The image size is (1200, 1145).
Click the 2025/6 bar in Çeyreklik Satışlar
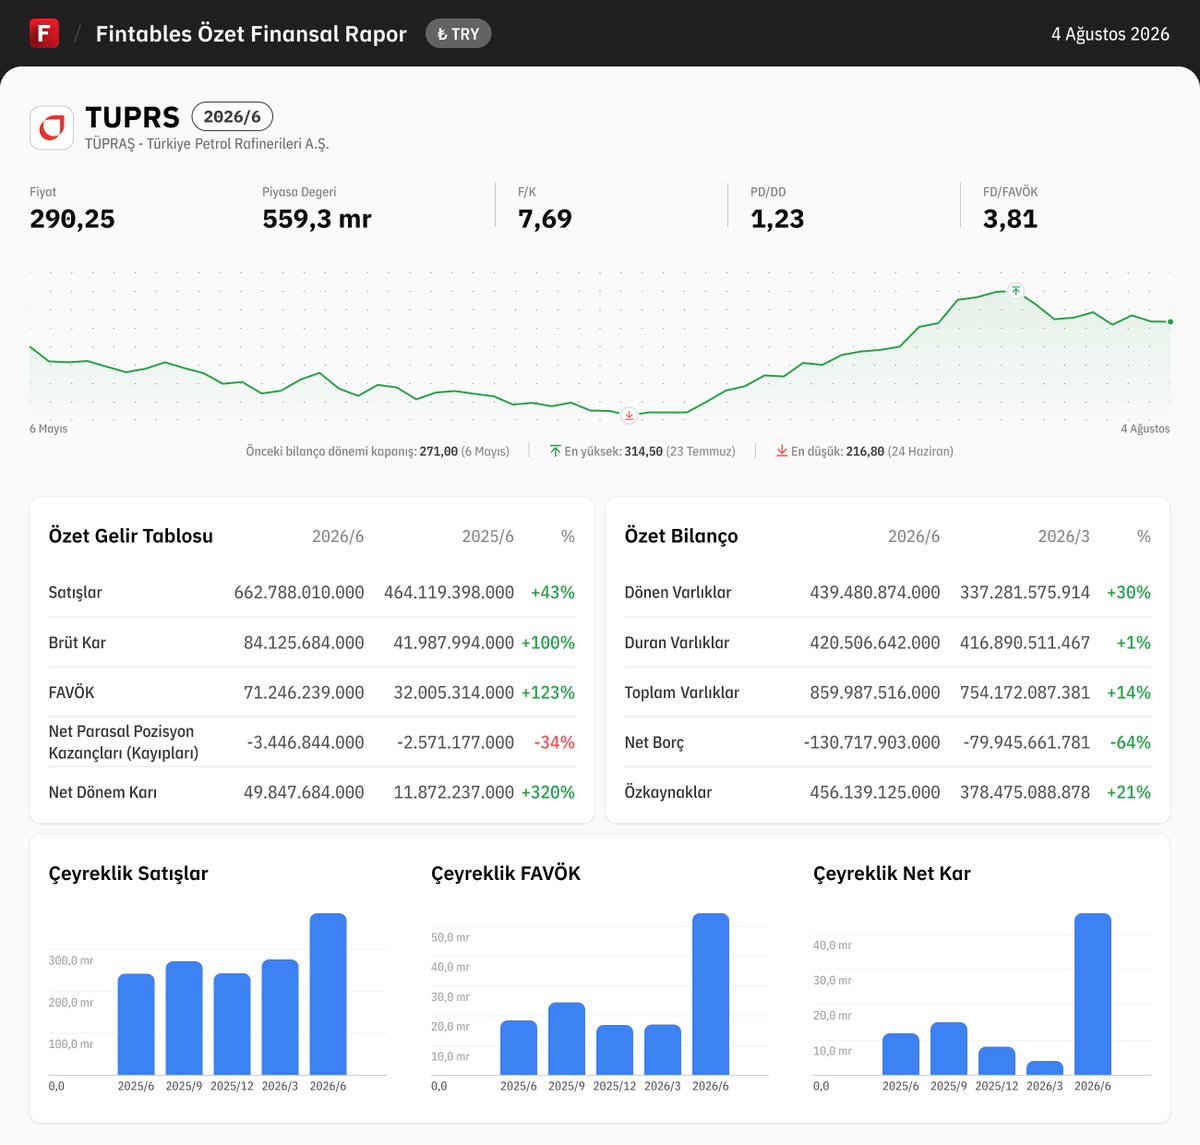pos(136,1024)
